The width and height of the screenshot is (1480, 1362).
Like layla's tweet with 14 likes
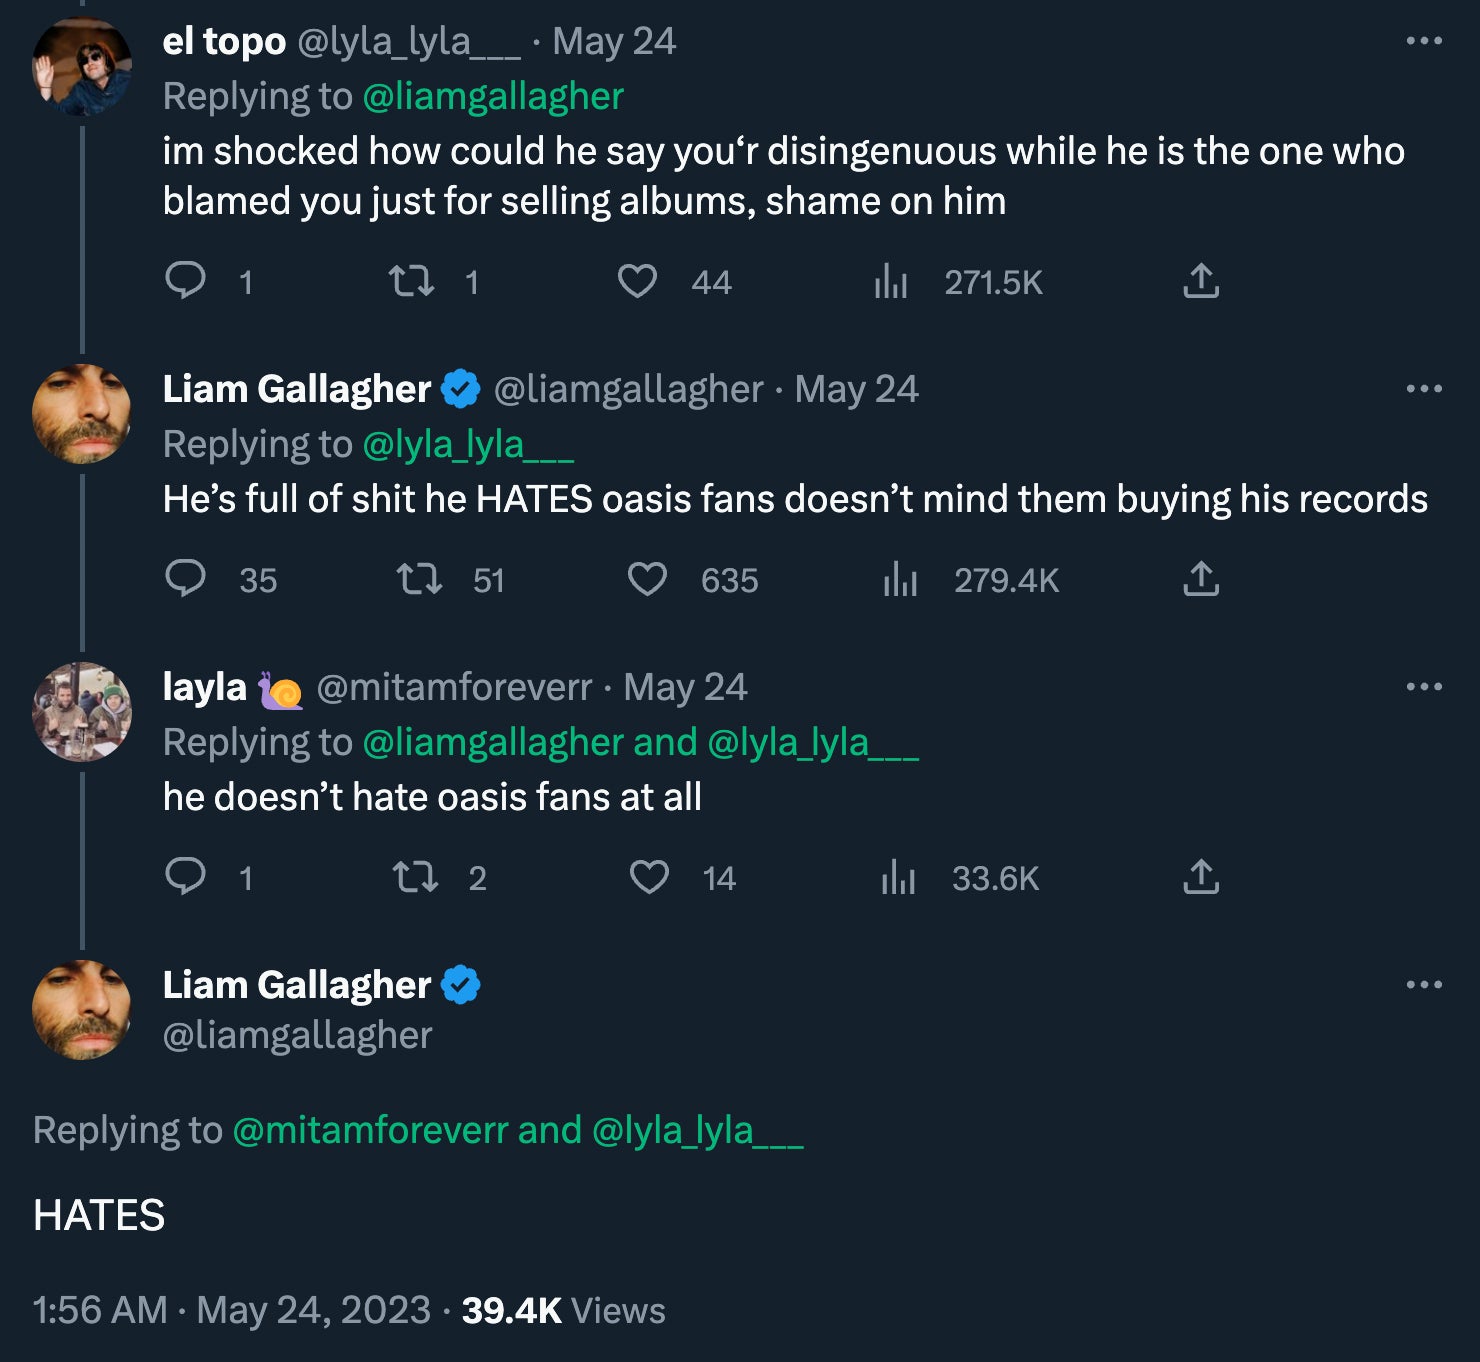[x=649, y=877]
